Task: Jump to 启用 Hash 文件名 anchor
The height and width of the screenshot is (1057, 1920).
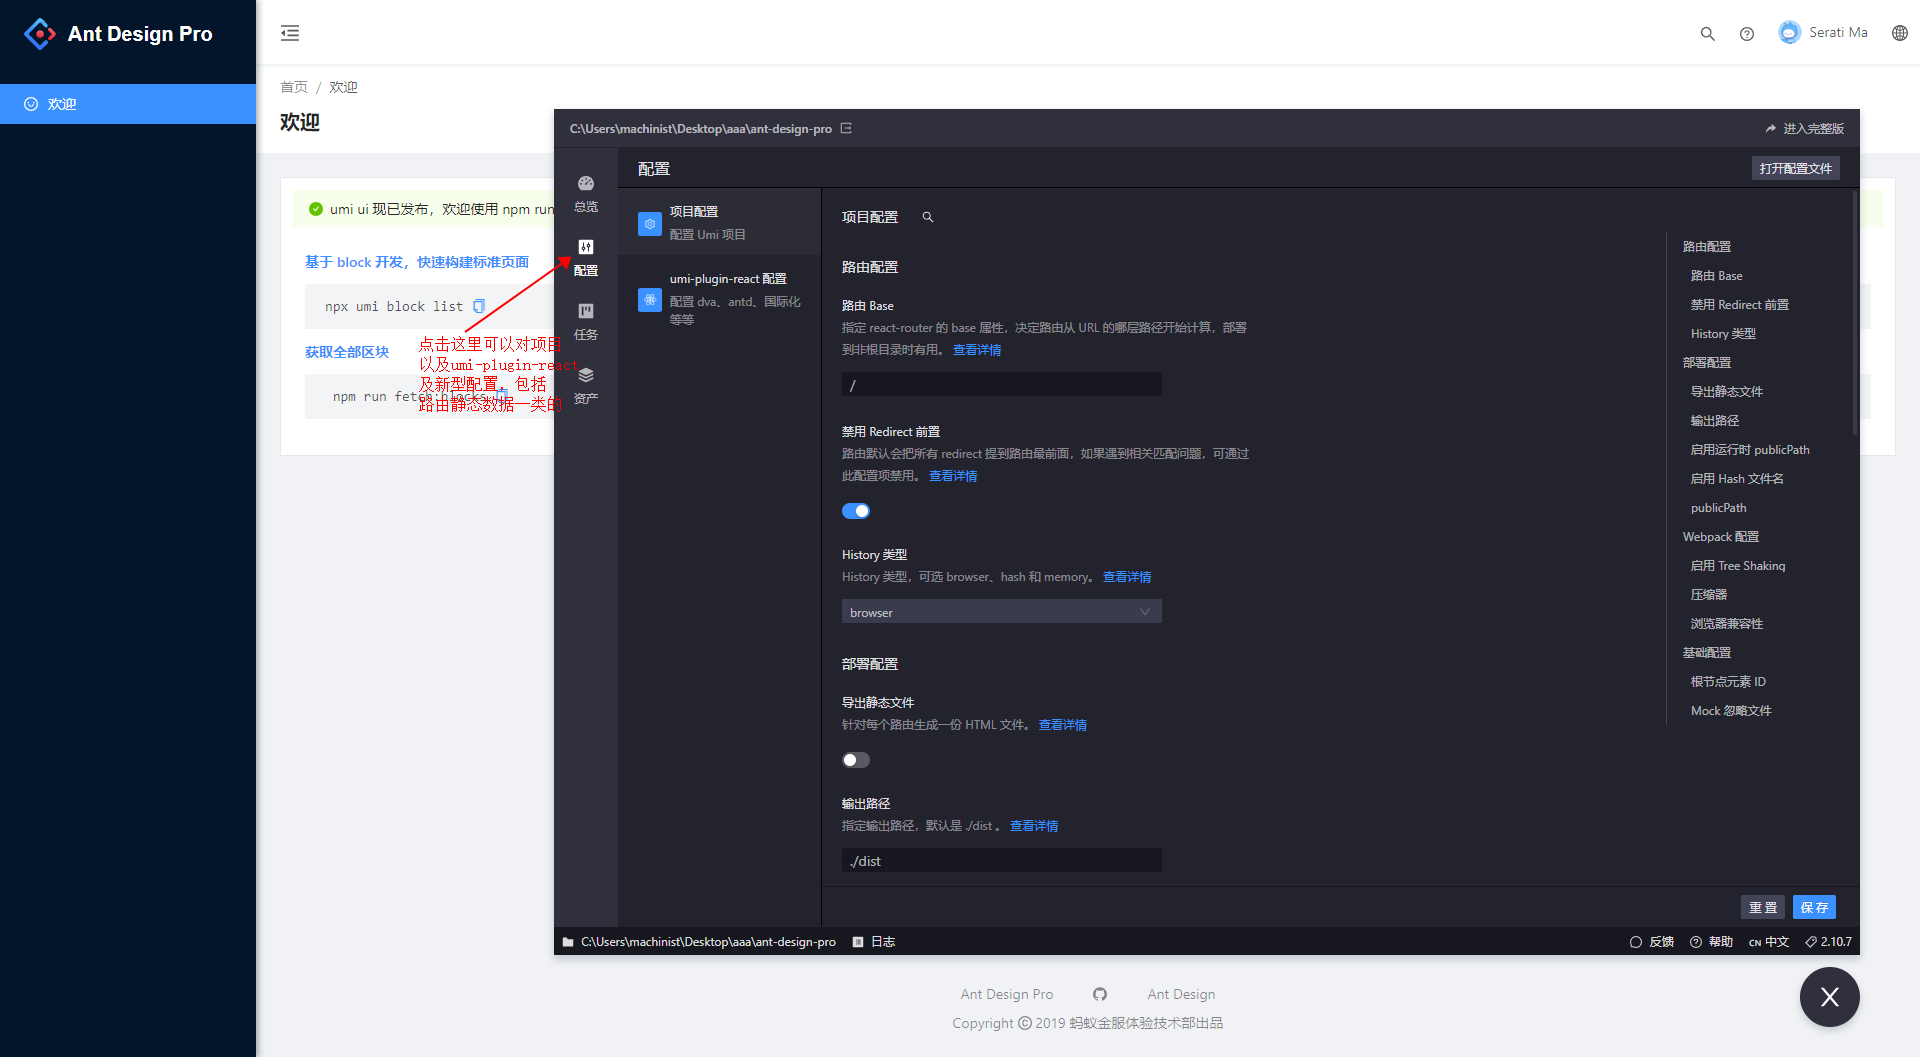Action: [1737, 479]
